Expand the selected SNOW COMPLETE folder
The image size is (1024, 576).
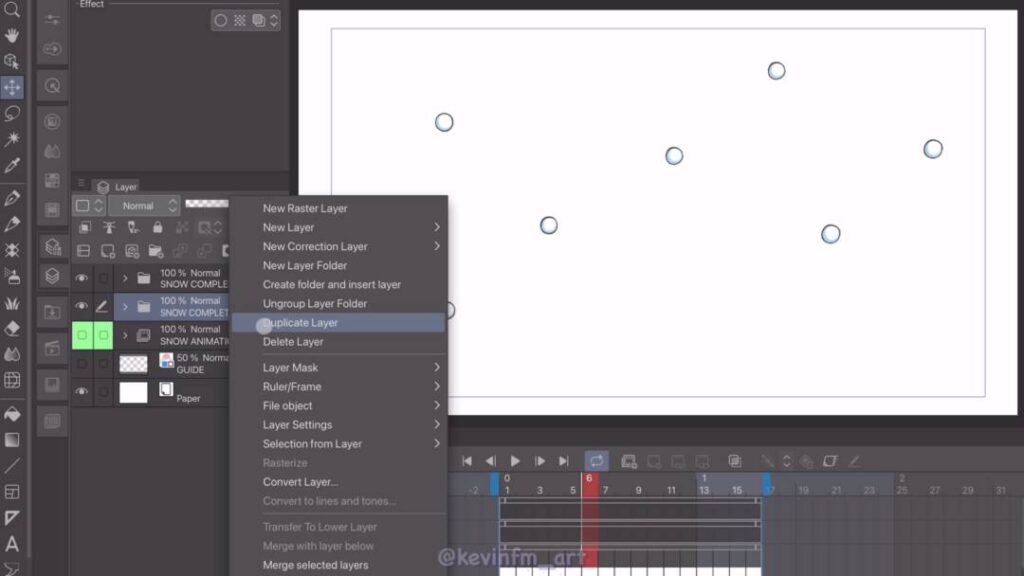[125, 307]
